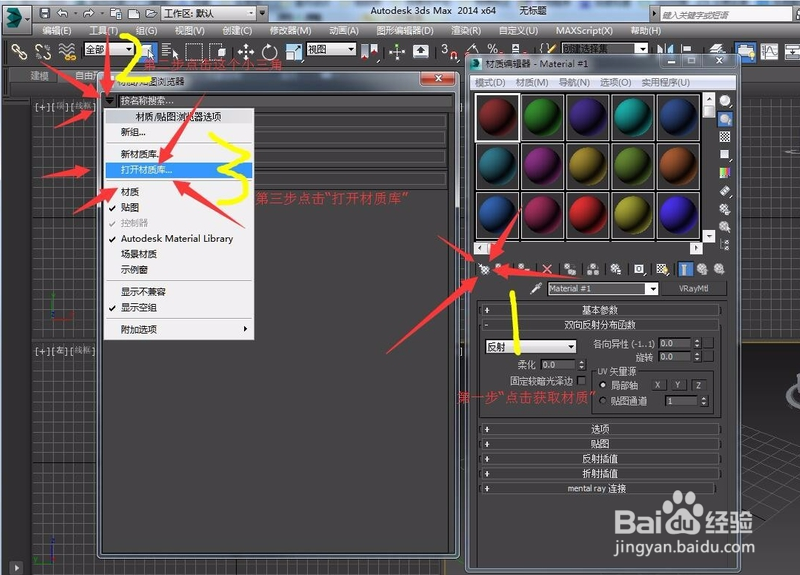Open the 反射 BRDF type dropdown
800x575 pixels.
(x=531, y=347)
